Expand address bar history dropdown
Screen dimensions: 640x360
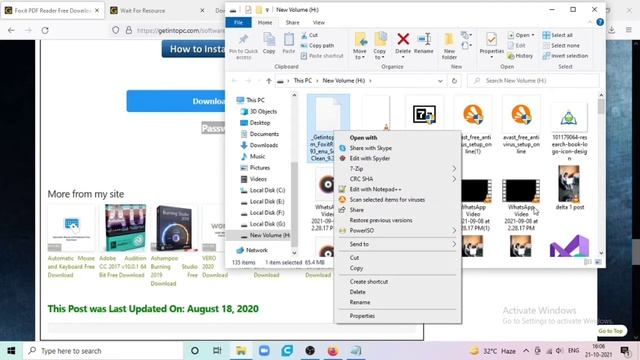[x=440, y=81]
